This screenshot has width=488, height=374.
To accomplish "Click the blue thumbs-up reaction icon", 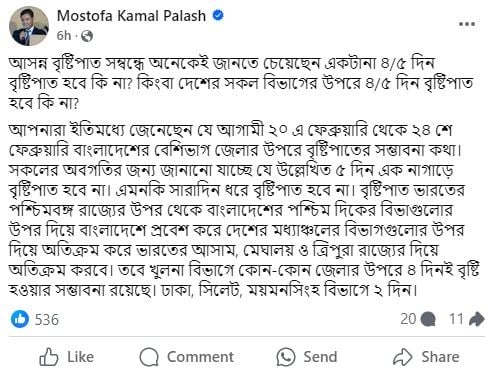I will click(x=20, y=319).
